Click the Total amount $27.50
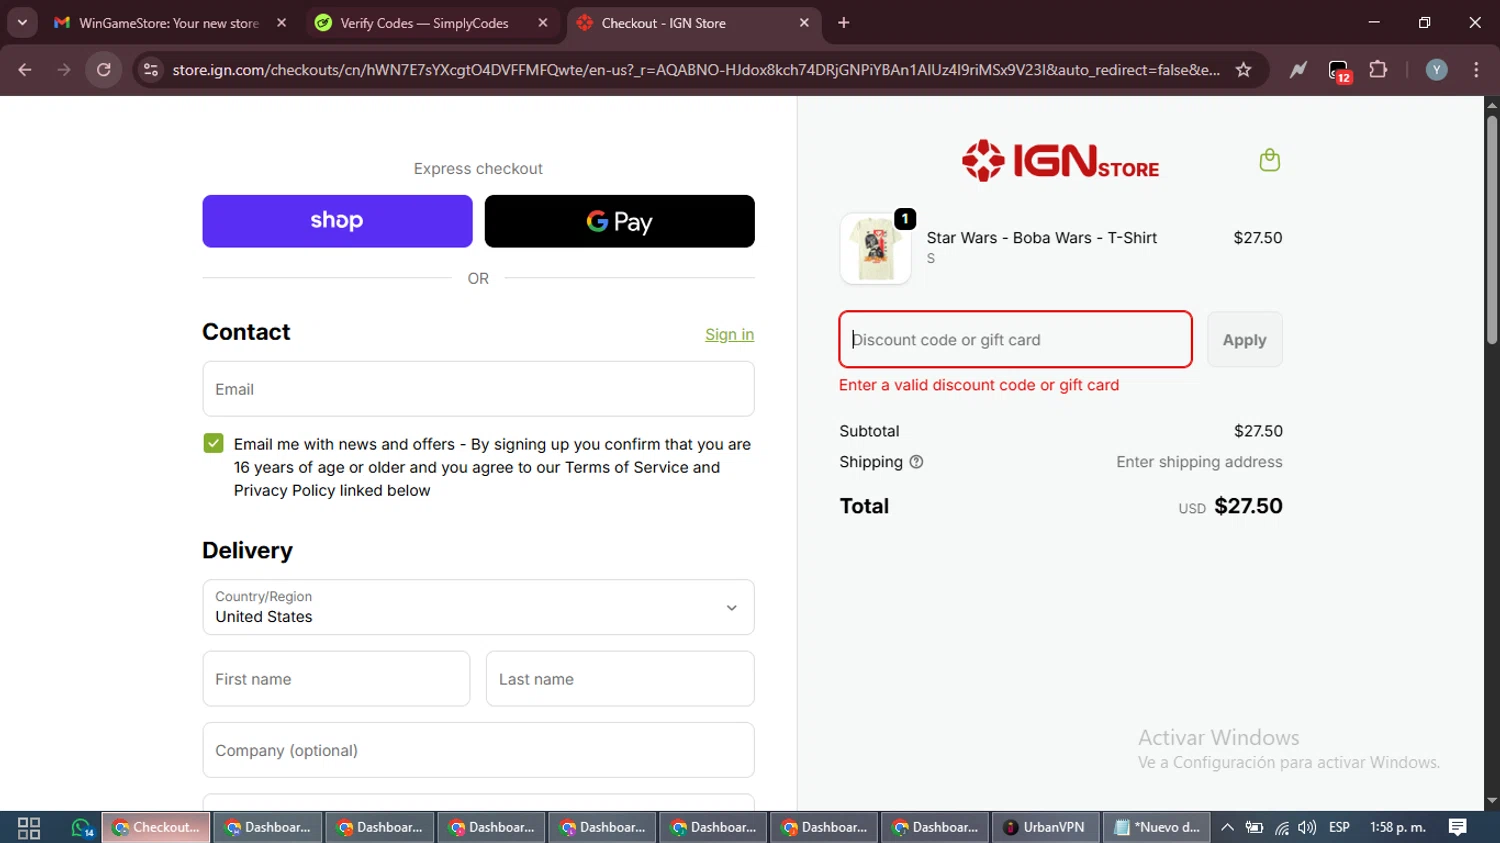 point(1248,506)
